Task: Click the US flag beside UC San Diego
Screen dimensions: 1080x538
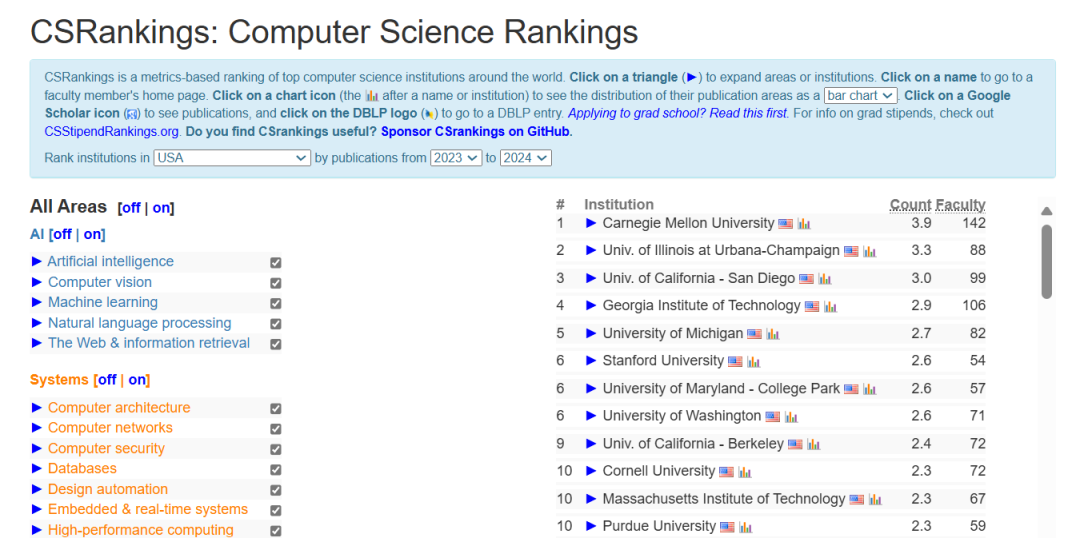Action: pos(806,279)
